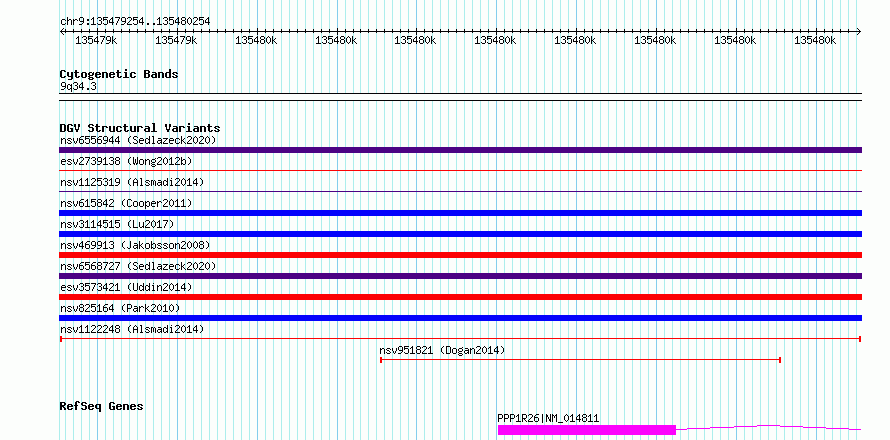Screen dimensions: 890x440
Task: Open variant nsv615842 (Cooper2011) label
Action: (126, 203)
